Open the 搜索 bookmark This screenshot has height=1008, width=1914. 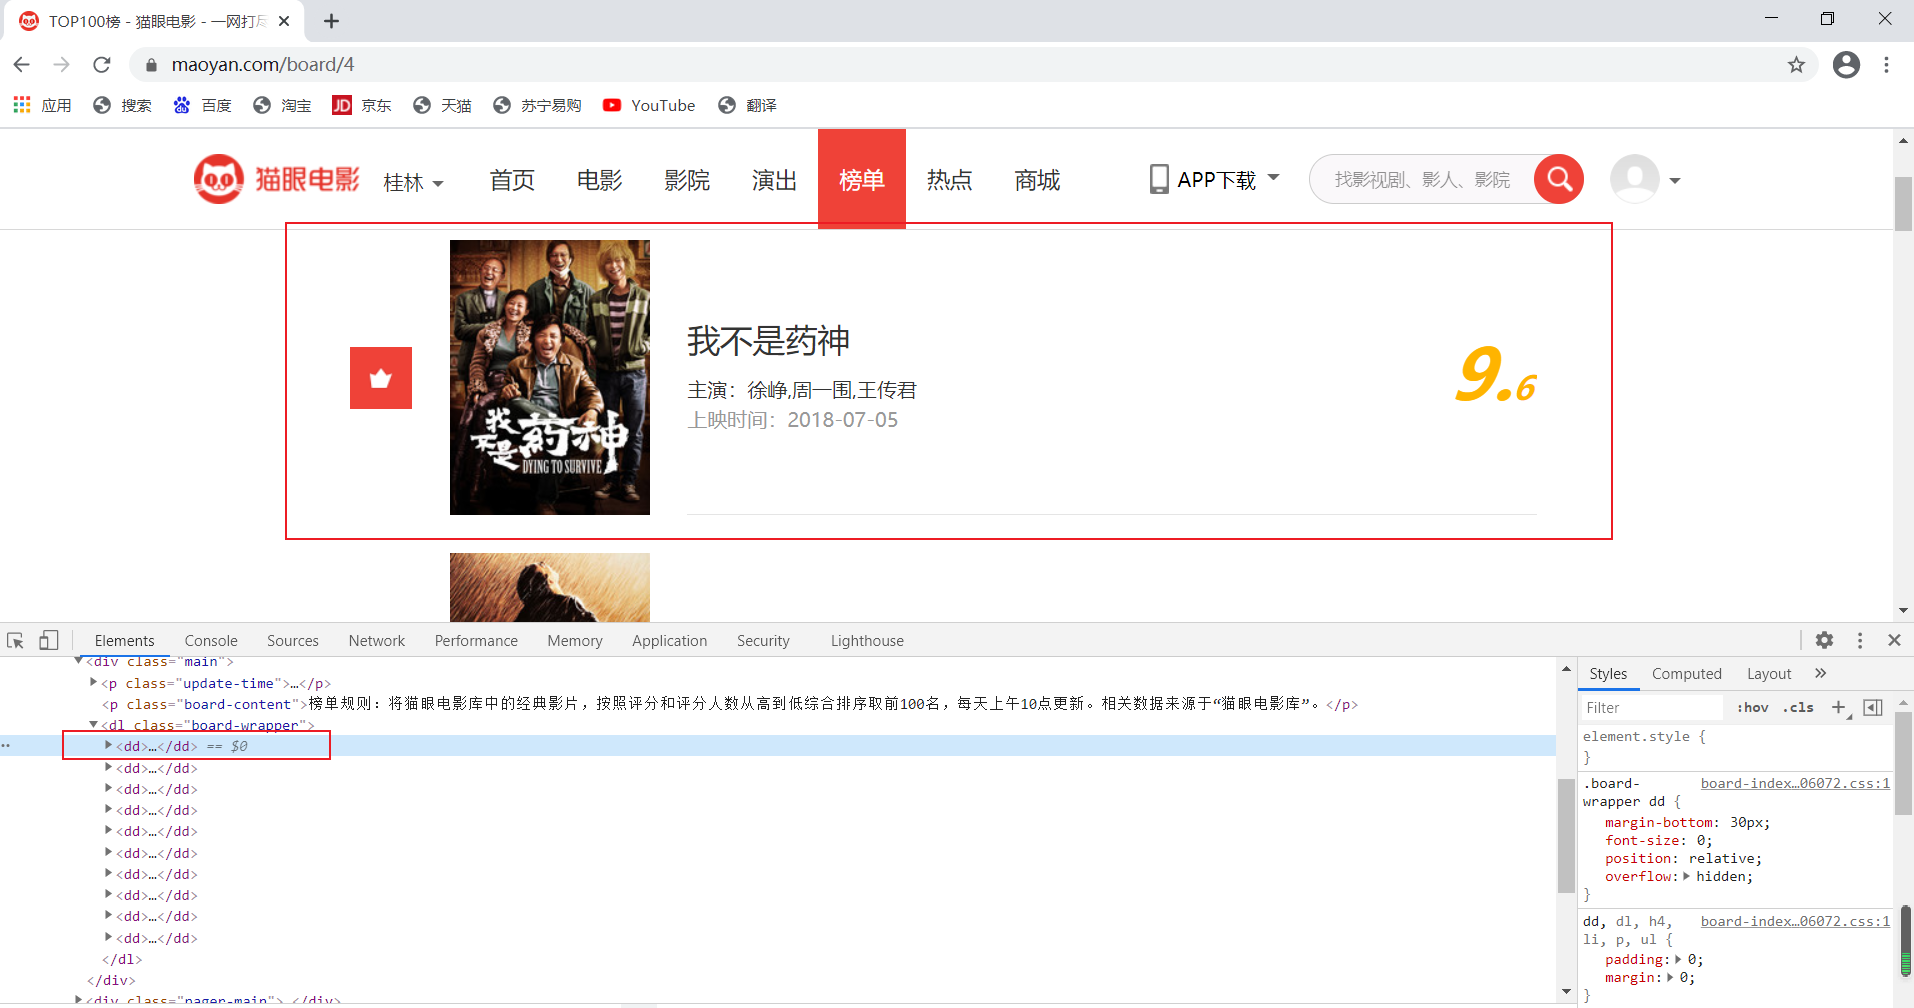[x=122, y=105]
